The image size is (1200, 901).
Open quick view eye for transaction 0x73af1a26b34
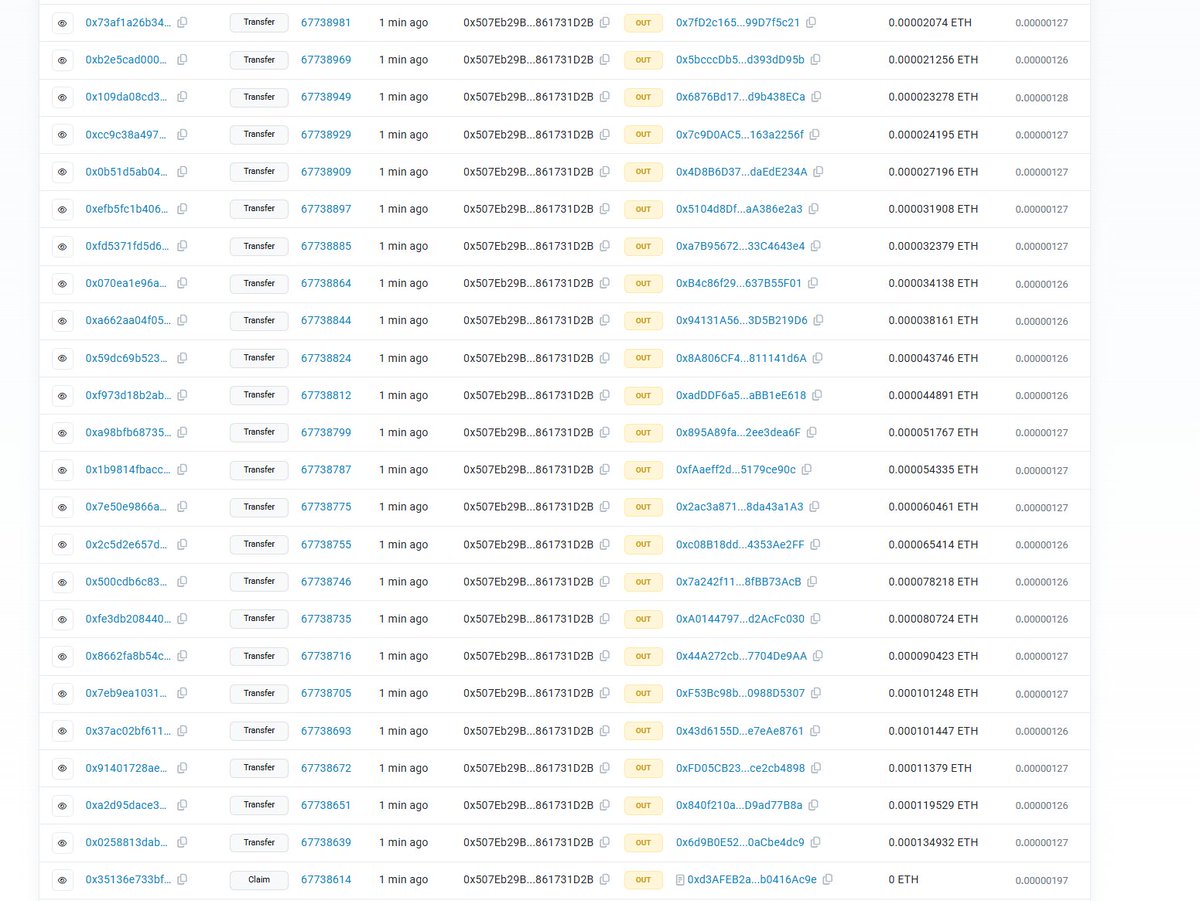62,22
